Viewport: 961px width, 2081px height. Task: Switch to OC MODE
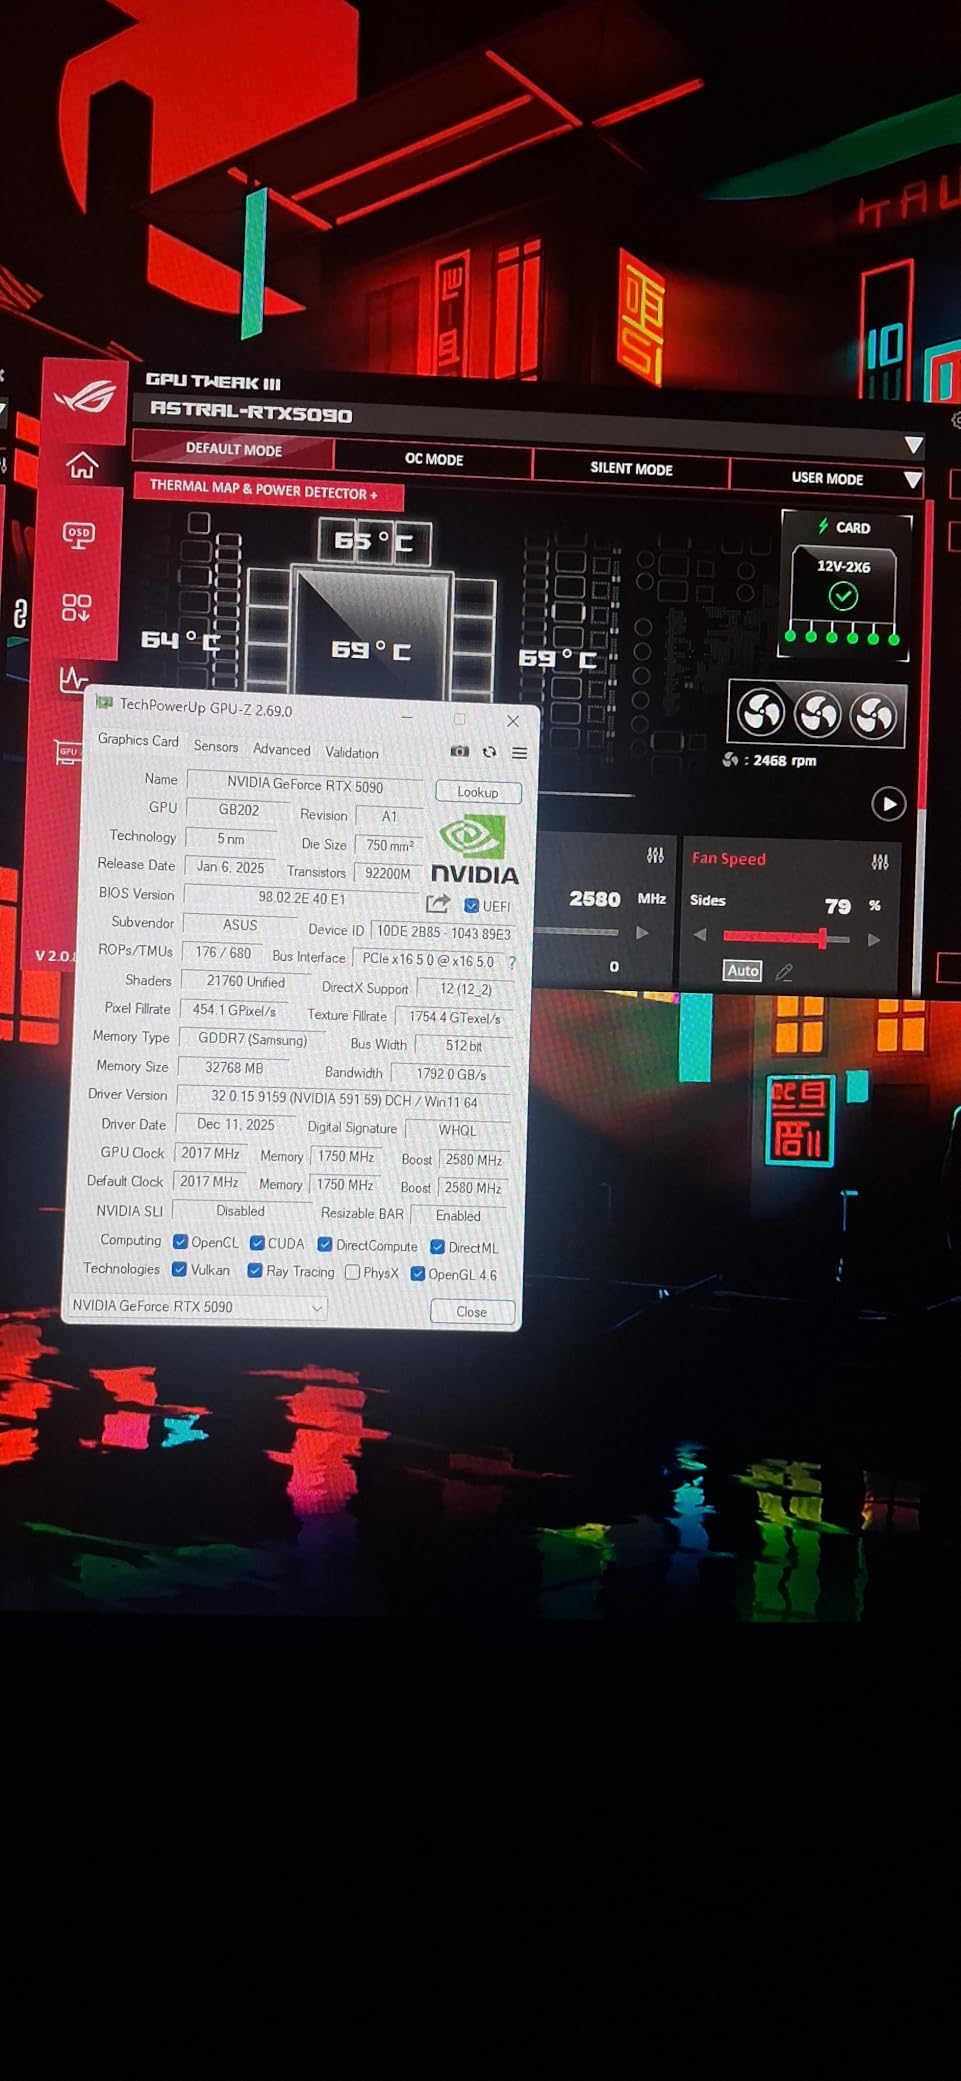(x=433, y=459)
